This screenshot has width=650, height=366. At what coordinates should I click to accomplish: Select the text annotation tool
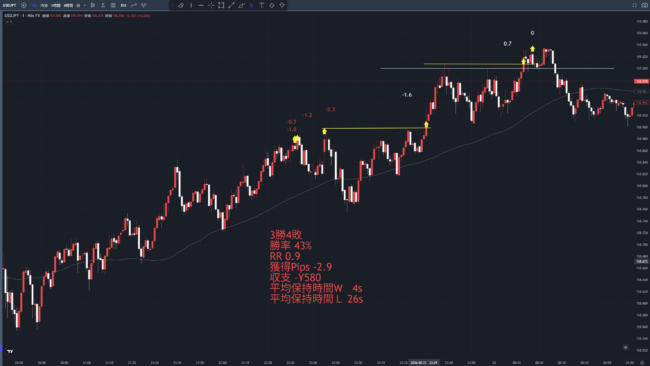262,5
